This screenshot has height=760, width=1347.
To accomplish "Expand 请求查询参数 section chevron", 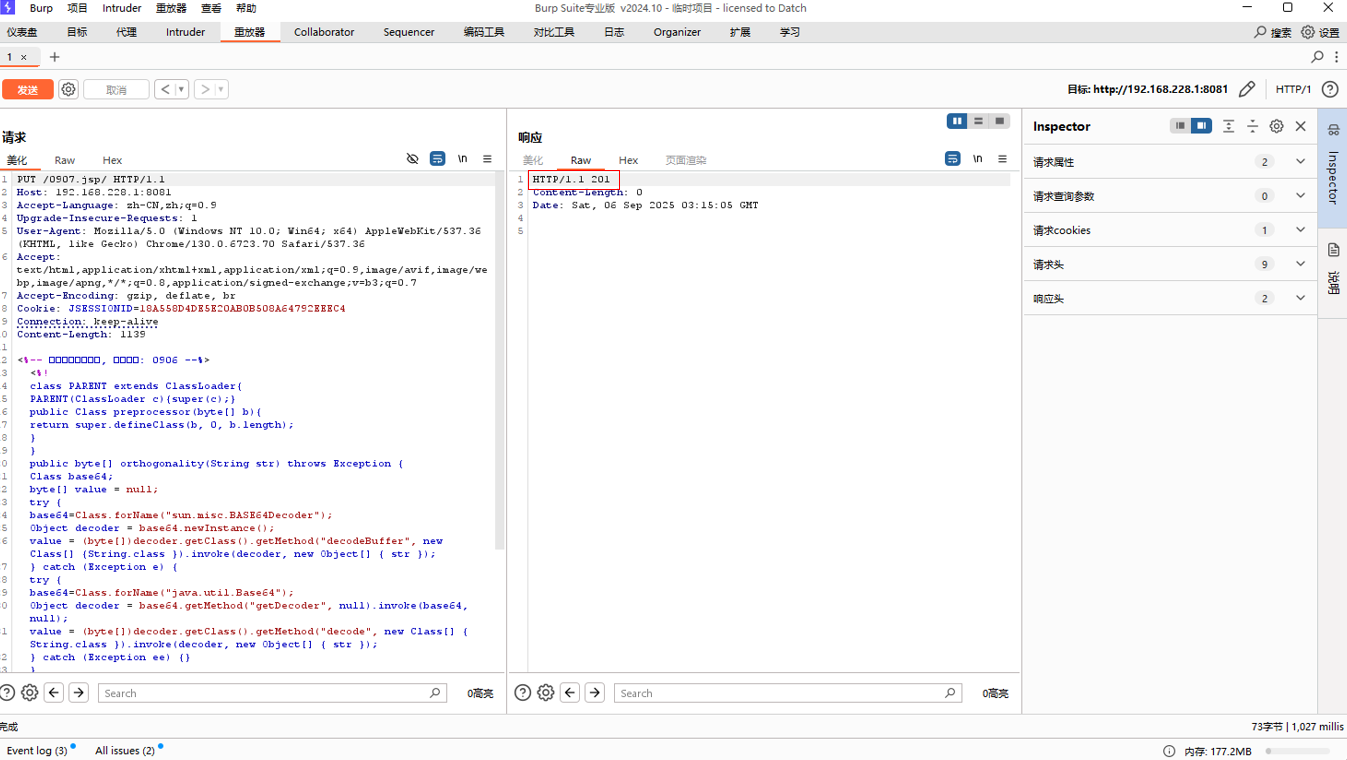I will (1300, 196).
